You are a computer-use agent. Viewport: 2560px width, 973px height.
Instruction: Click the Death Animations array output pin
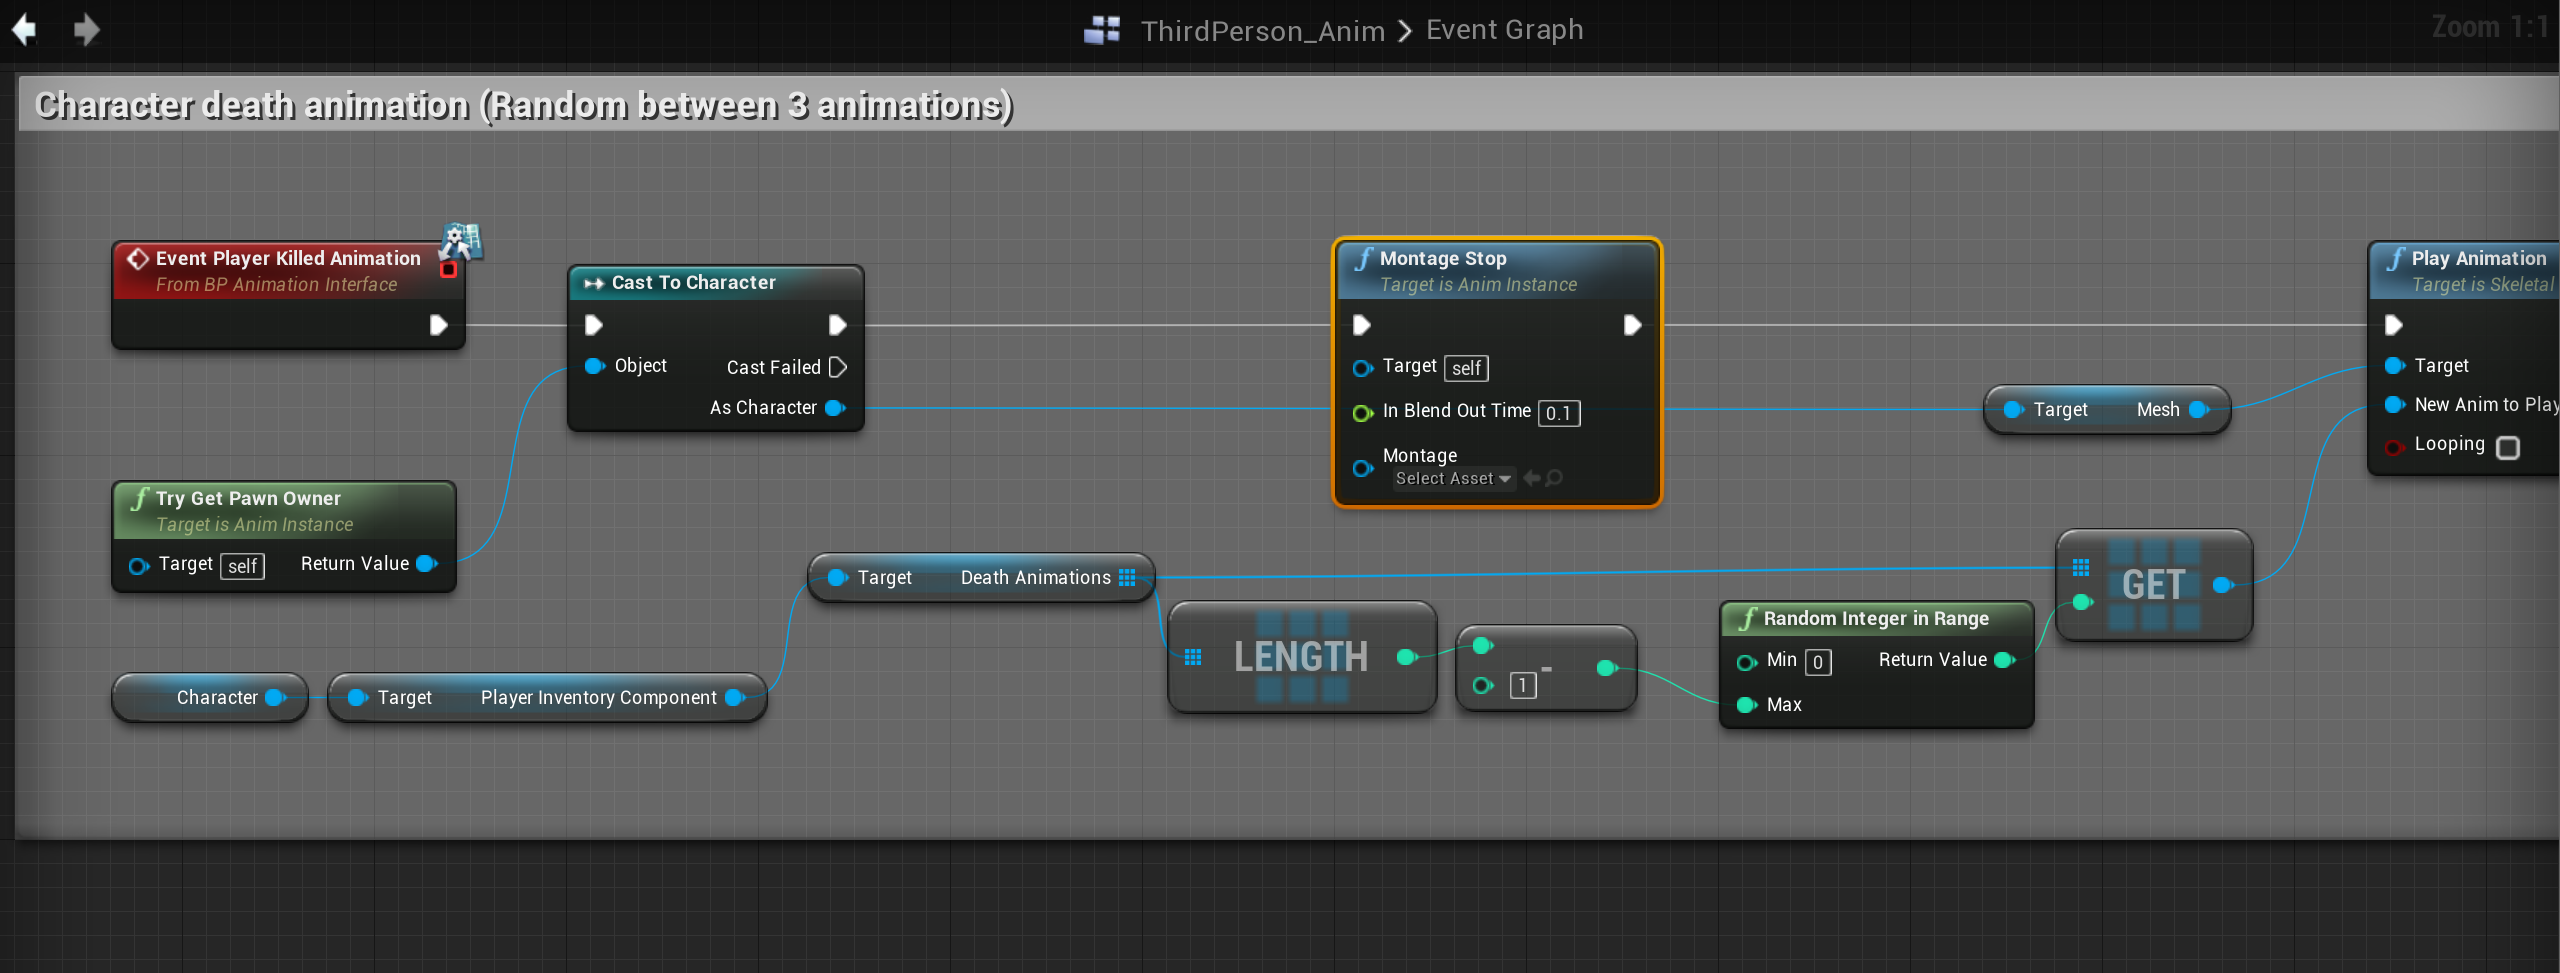[1127, 578]
